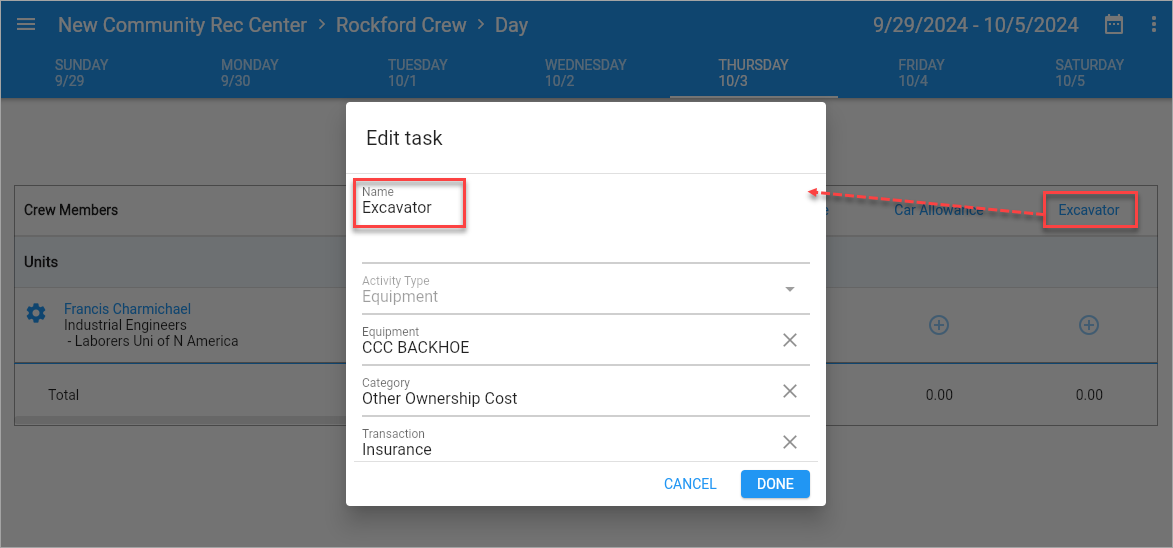Click the Crew Members header
Viewport: 1173px width, 548px height.
[71, 210]
